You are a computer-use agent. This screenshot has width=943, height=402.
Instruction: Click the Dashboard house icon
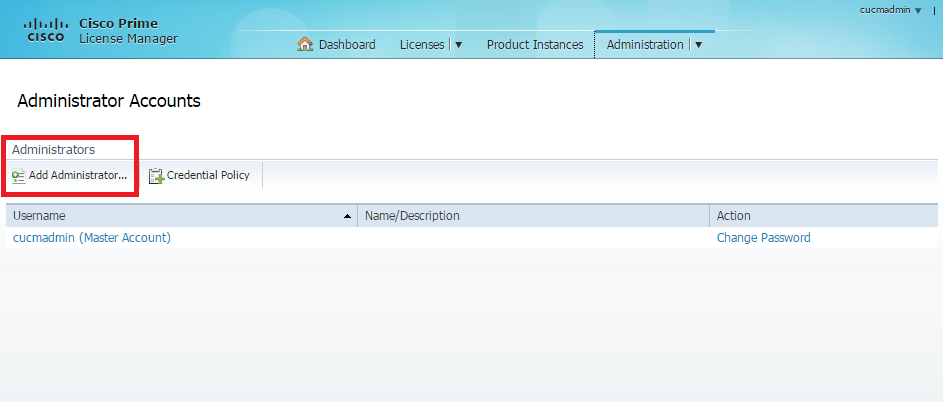305,45
